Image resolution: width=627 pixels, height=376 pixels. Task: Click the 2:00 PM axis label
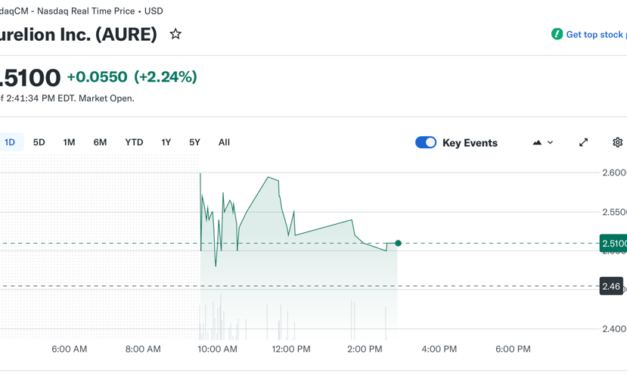pos(365,349)
